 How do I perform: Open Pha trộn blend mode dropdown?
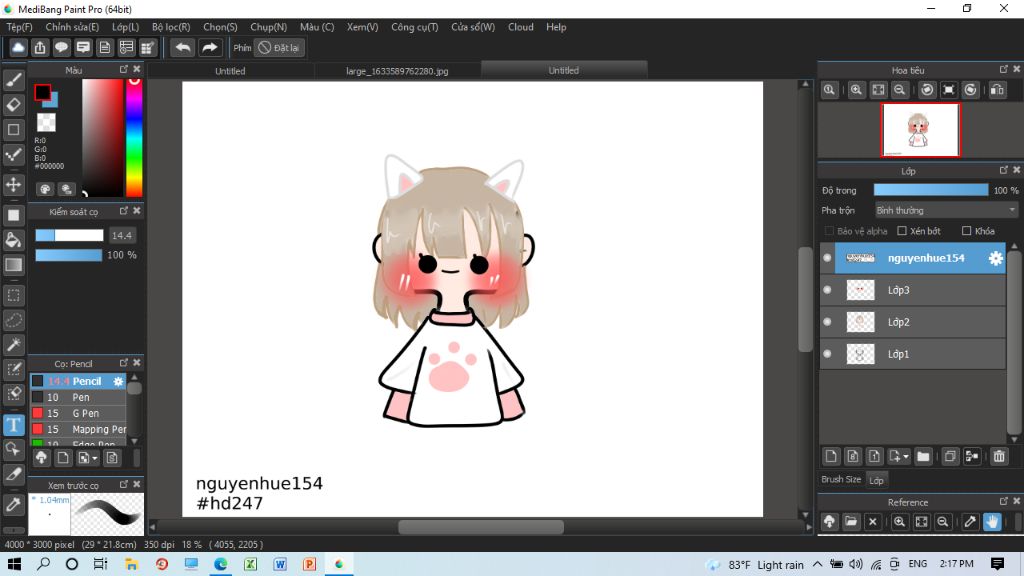pyautogui.click(x=946, y=210)
